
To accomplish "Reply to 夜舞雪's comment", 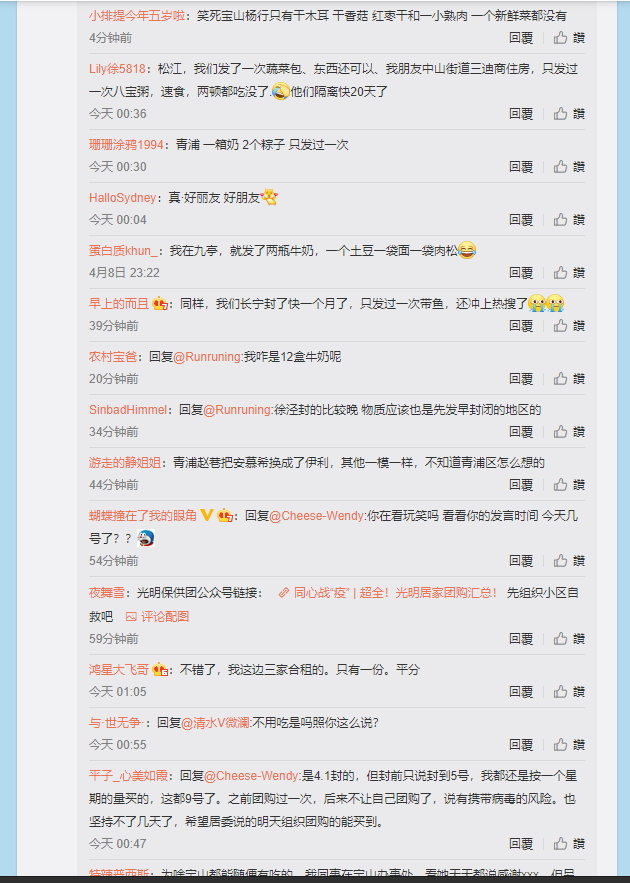I will (x=521, y=639).
